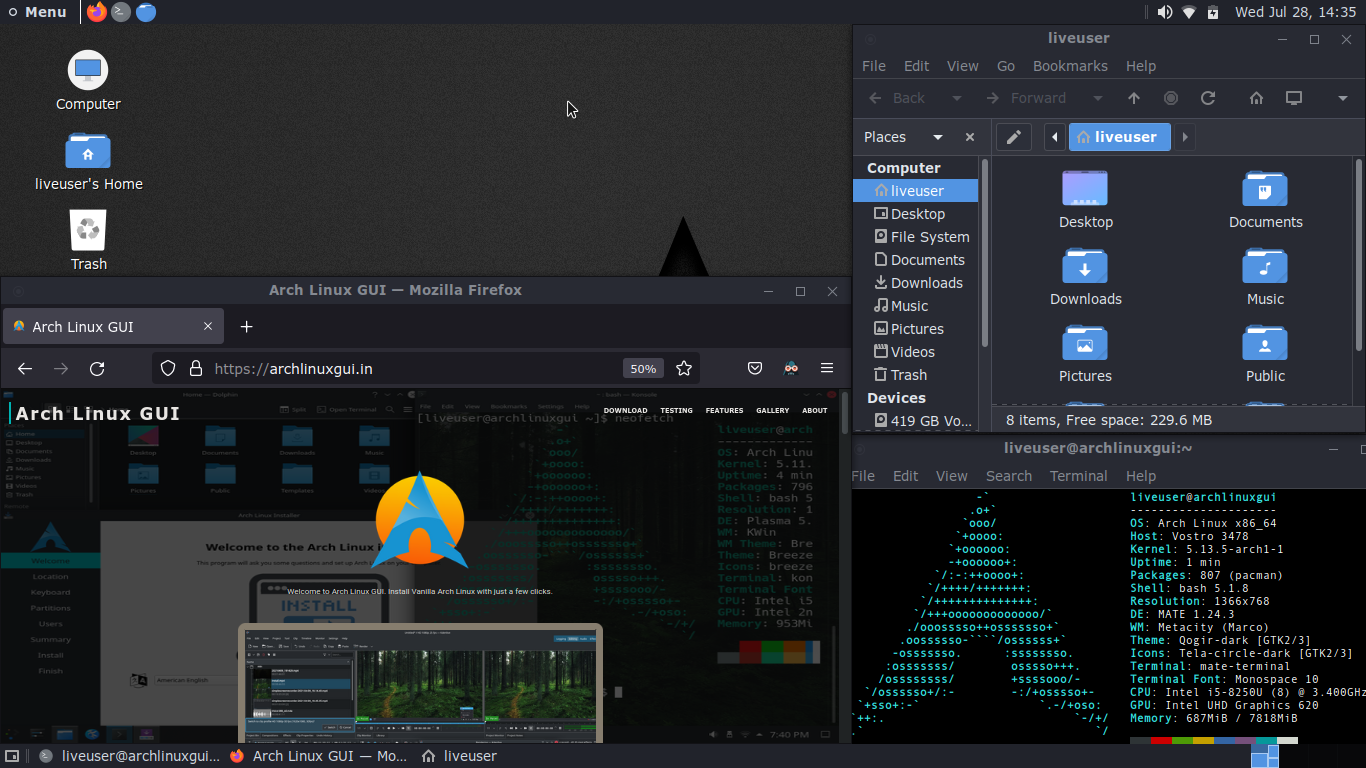Select File System in Places sidebar
This screenshot has width=1366, height=768.
pyautogui.click(x=915, y=237)
